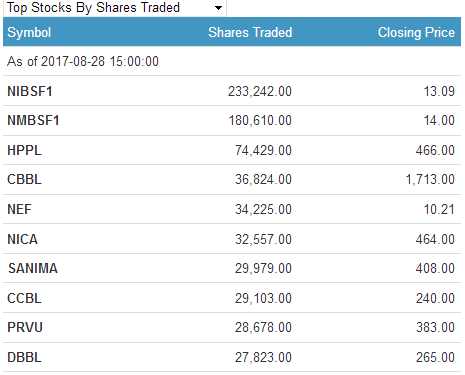Click the dropdown arrow beside Top Stocks
Screen dimensions: 465x375
click(x=218, y=8)
